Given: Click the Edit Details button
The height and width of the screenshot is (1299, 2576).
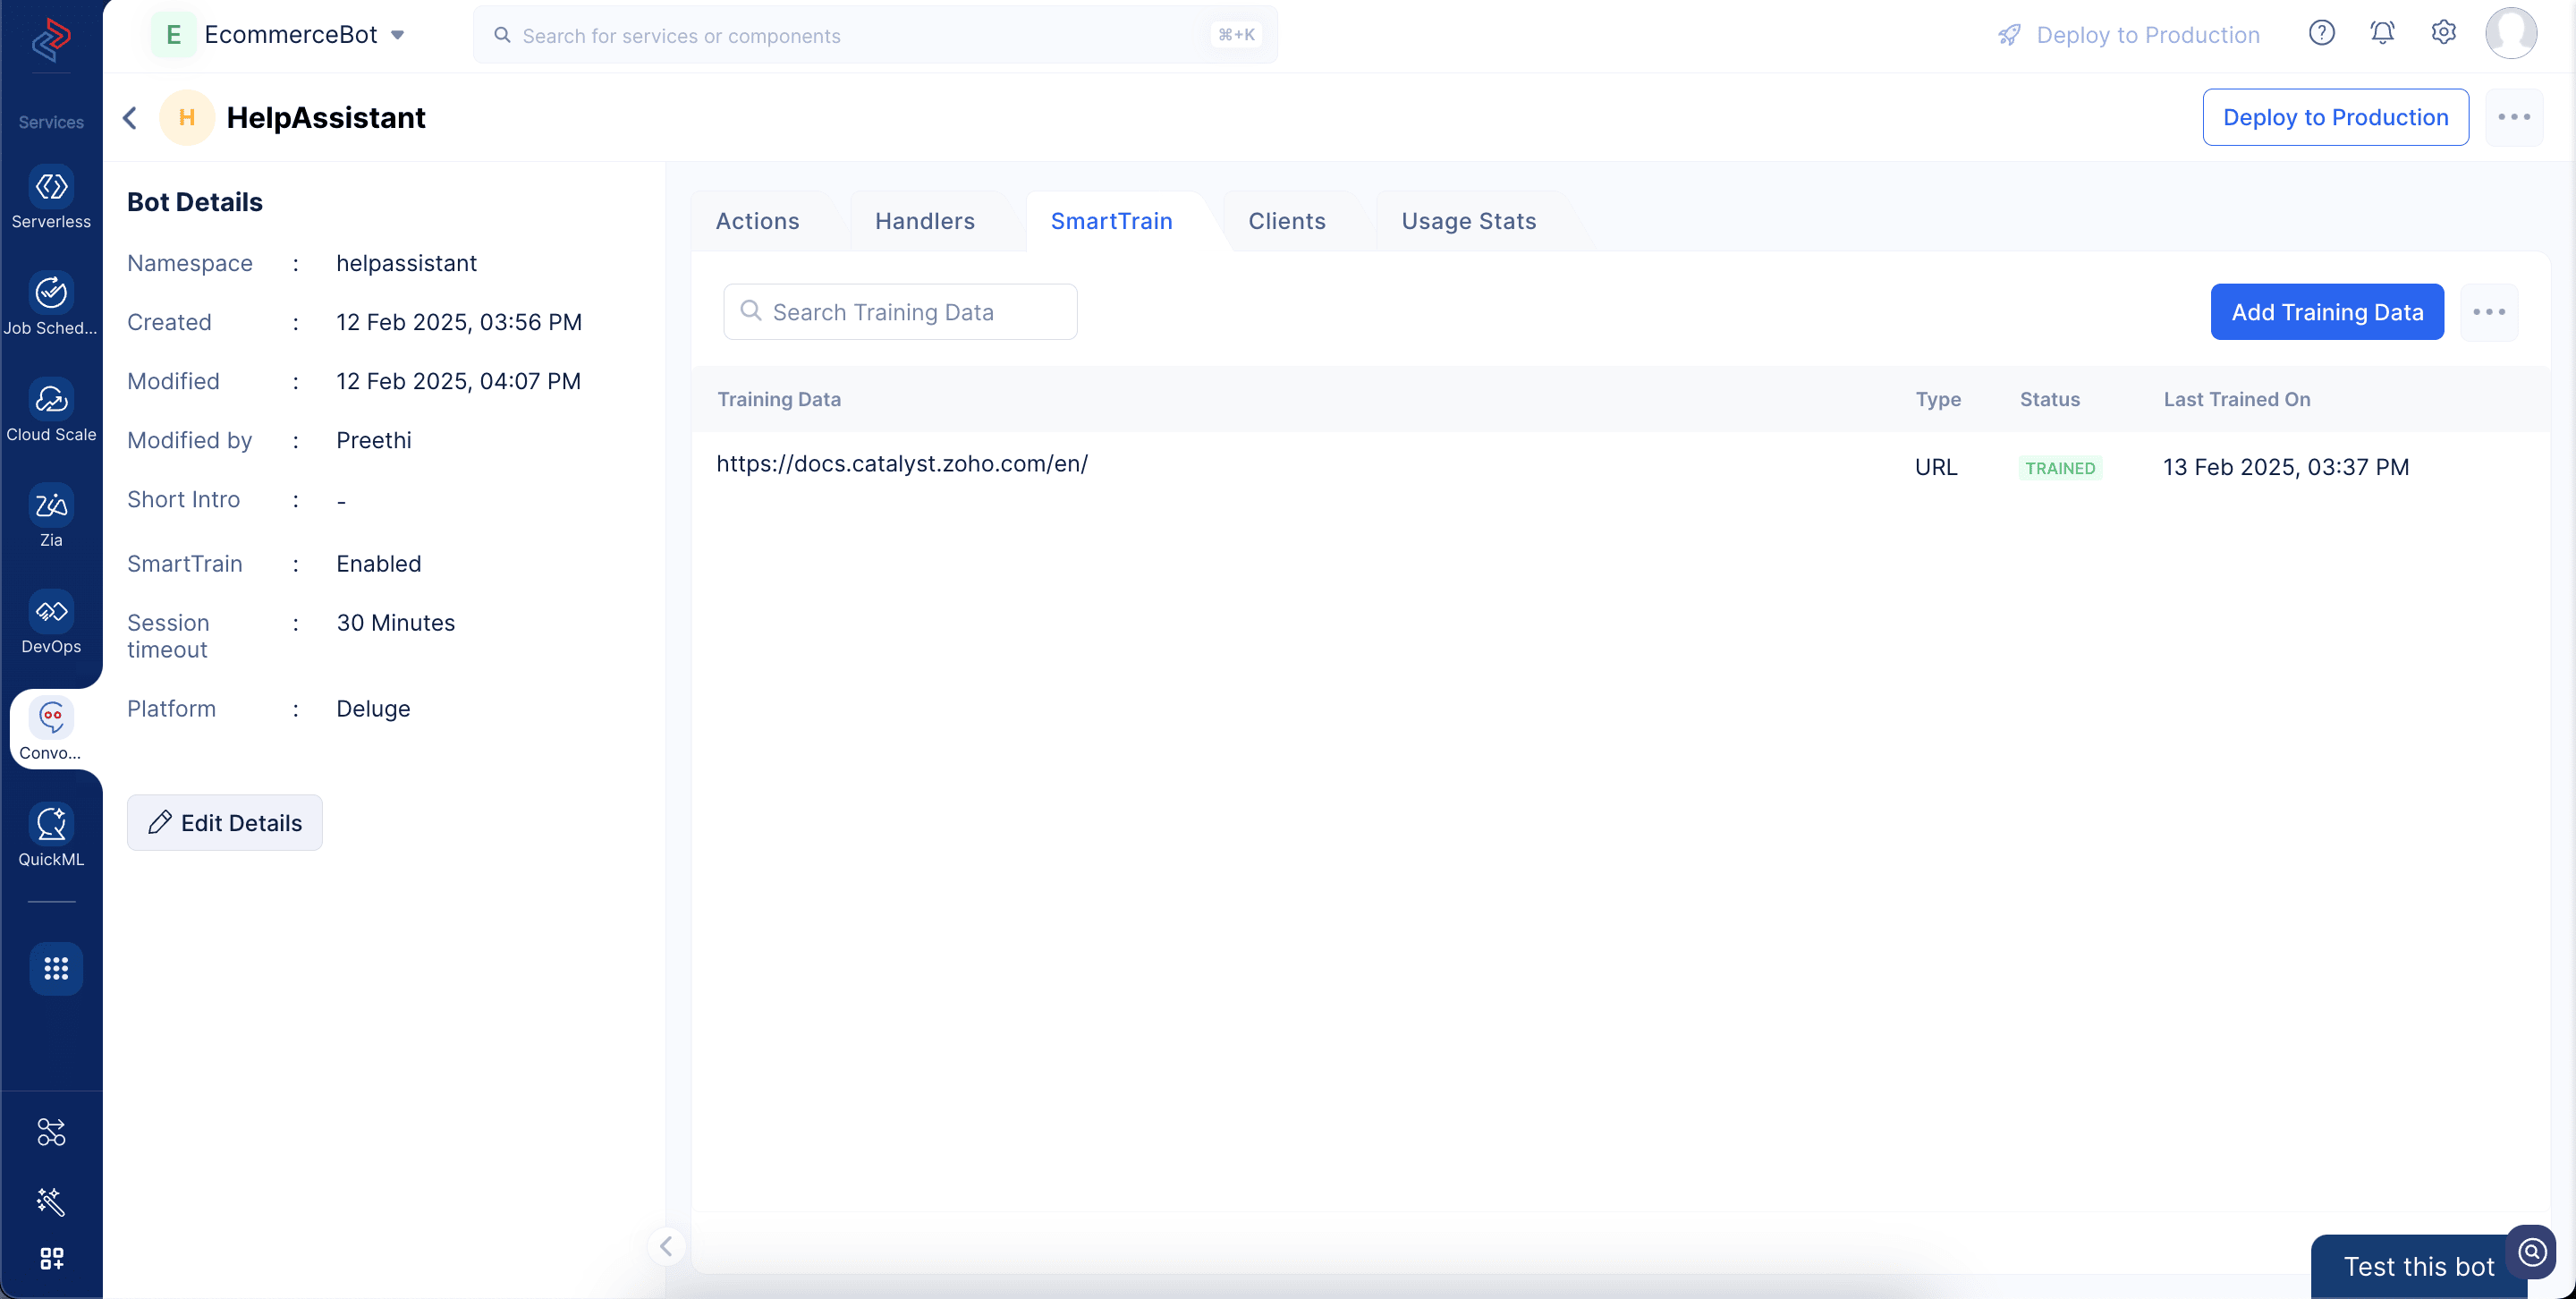Looking at the screenshot, I should (x=225, y=823).
